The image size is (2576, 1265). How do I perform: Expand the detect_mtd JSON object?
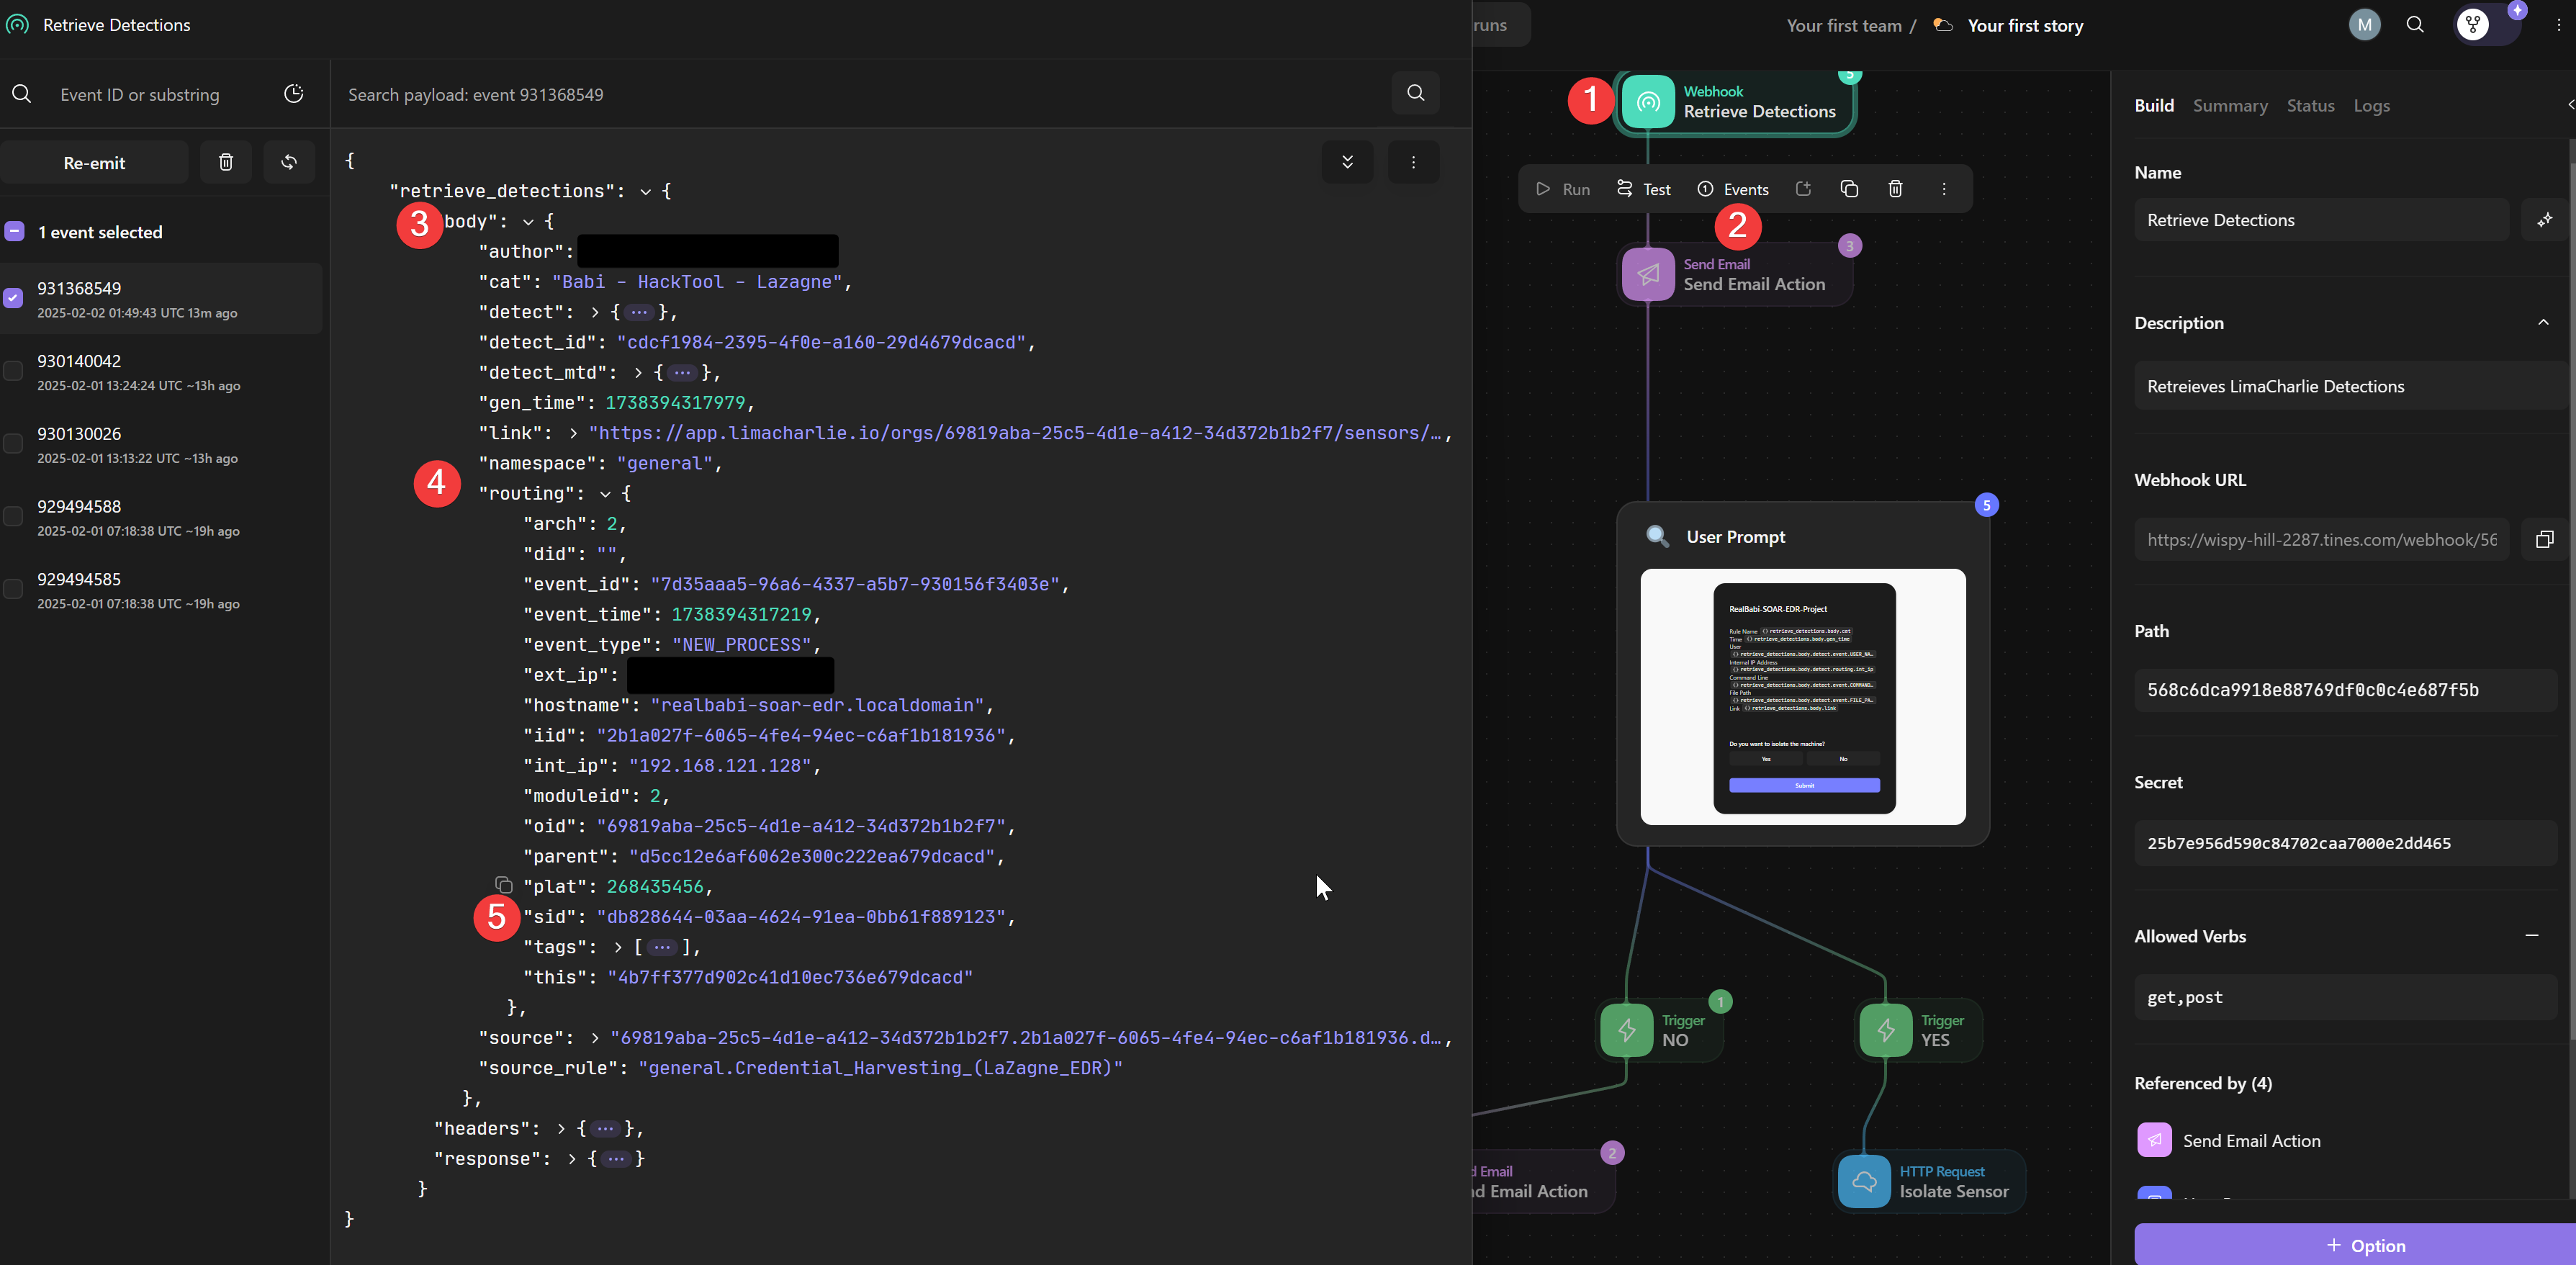[637, 373]
